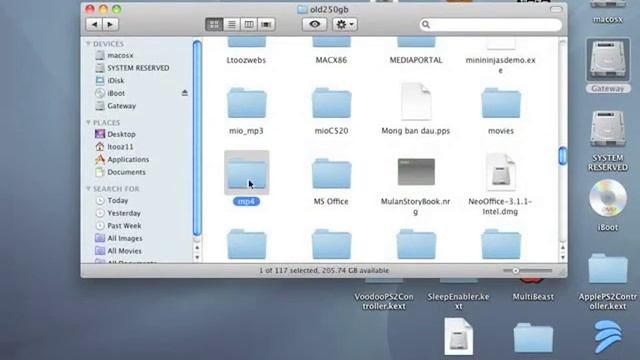Image resolution: width=640 pixels, height=360 pixels.
Task: Click the MACX86 folder label
Action: coord(331,60)
